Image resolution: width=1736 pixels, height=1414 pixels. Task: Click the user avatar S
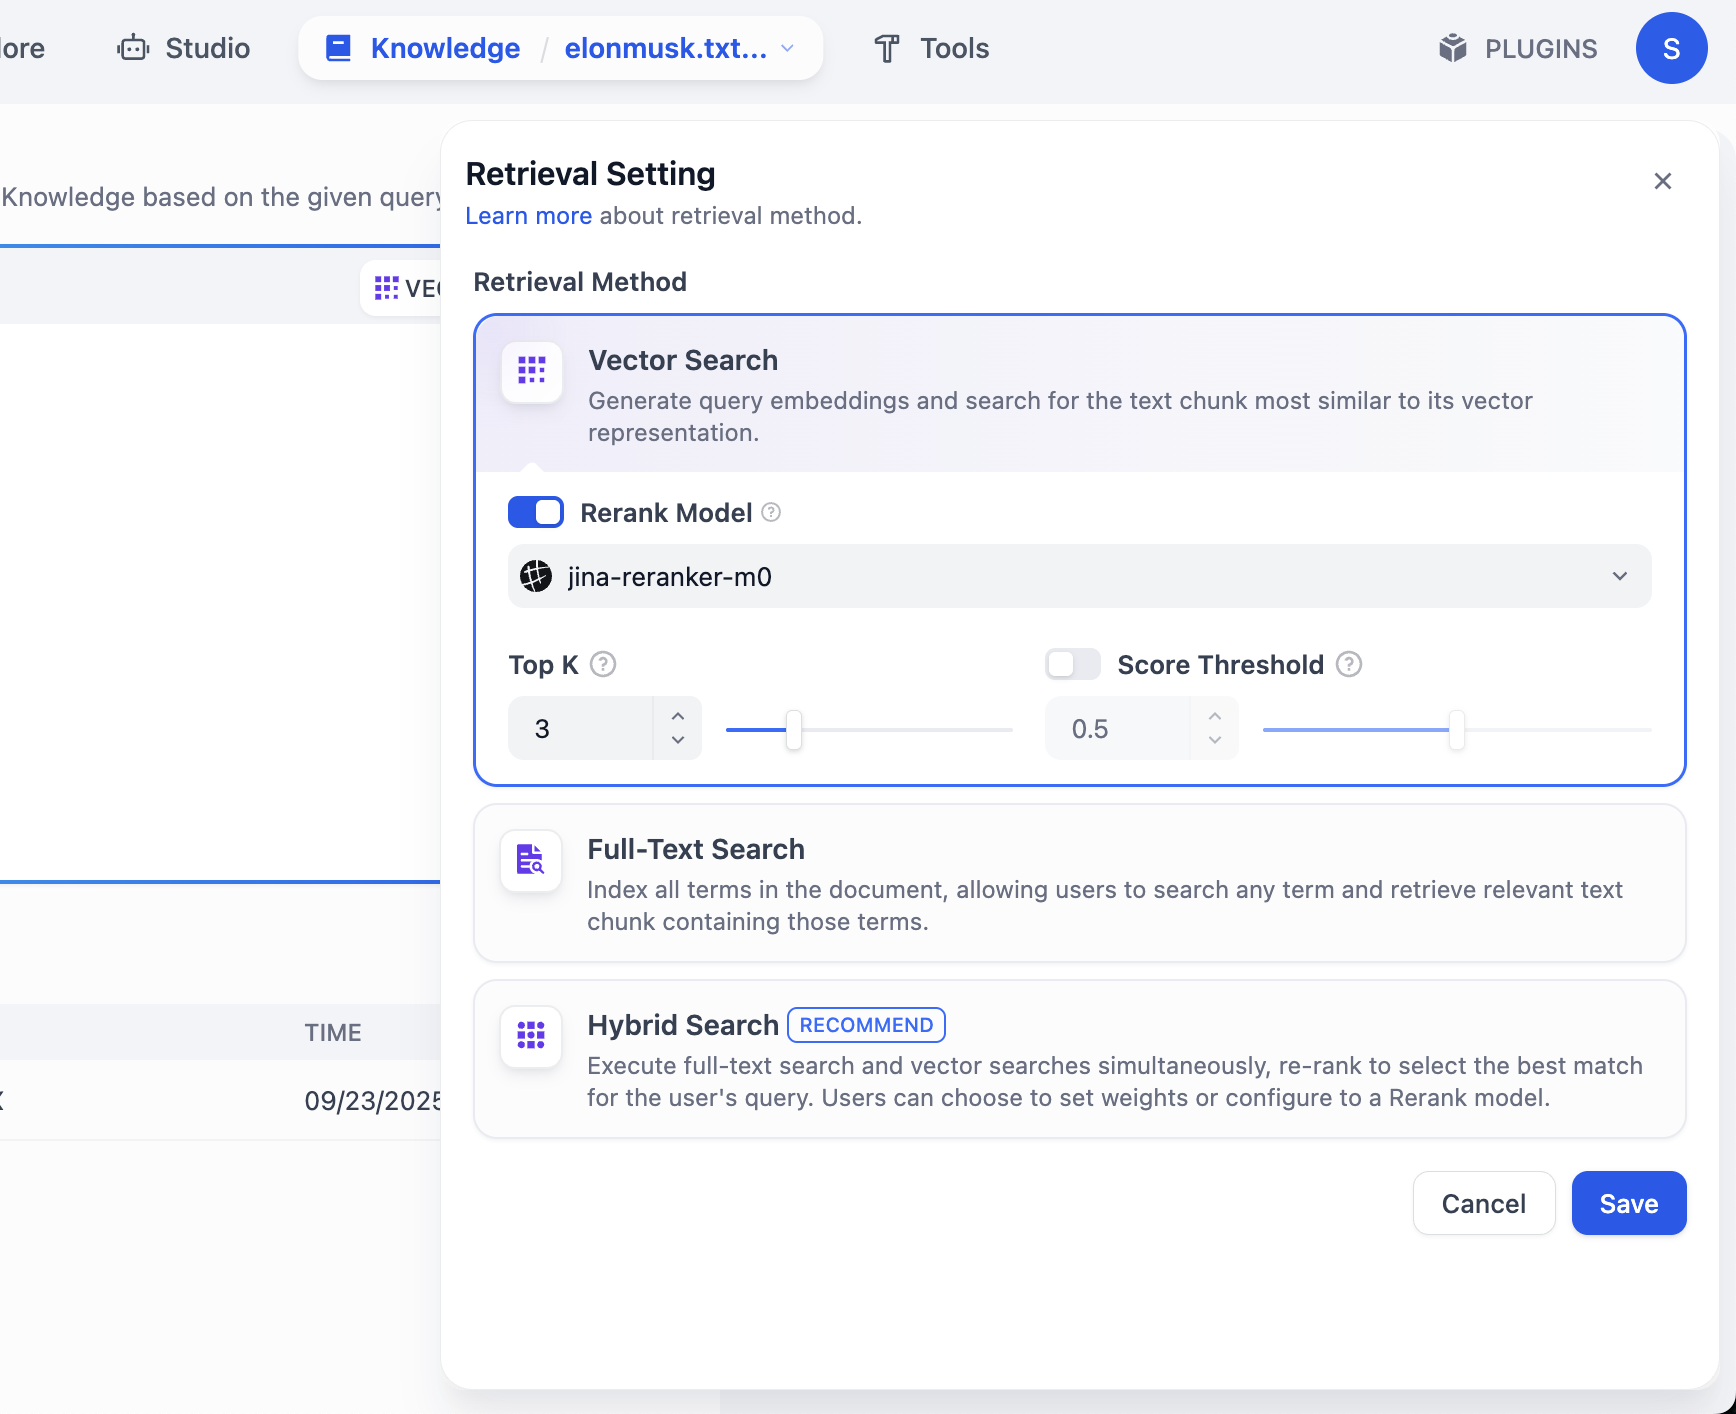1671,48
